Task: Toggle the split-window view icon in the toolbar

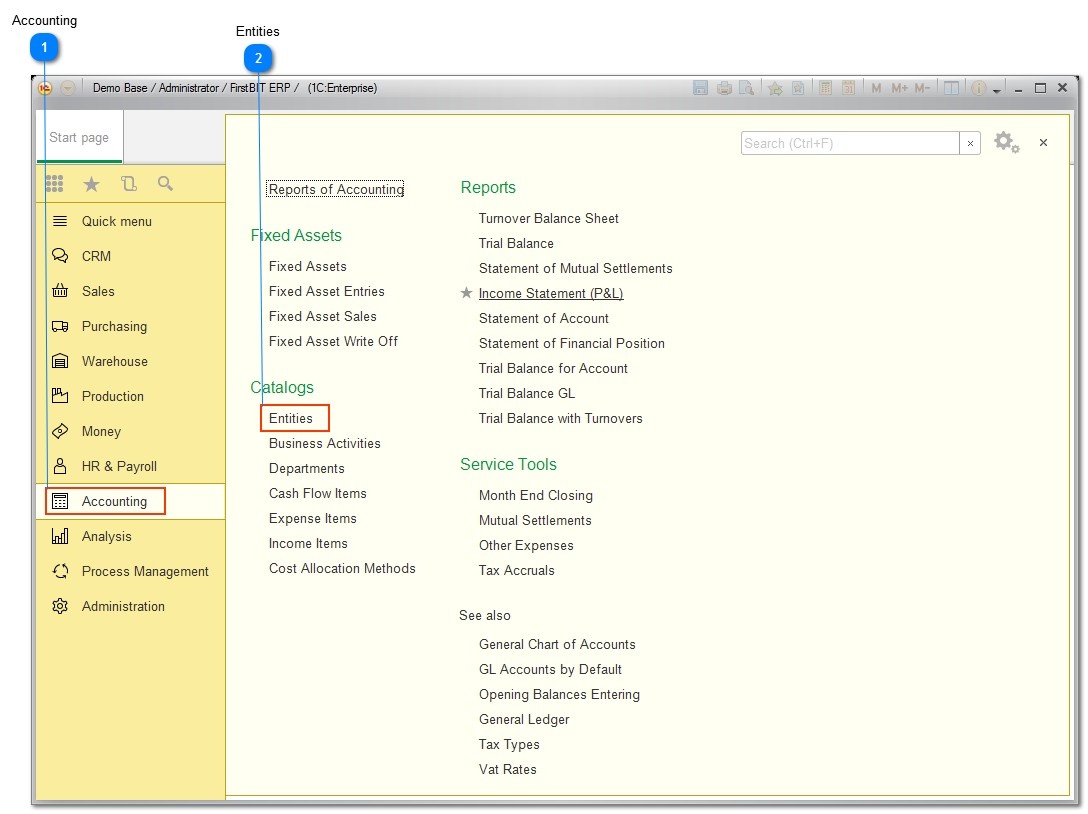Action: coord(951,88)
